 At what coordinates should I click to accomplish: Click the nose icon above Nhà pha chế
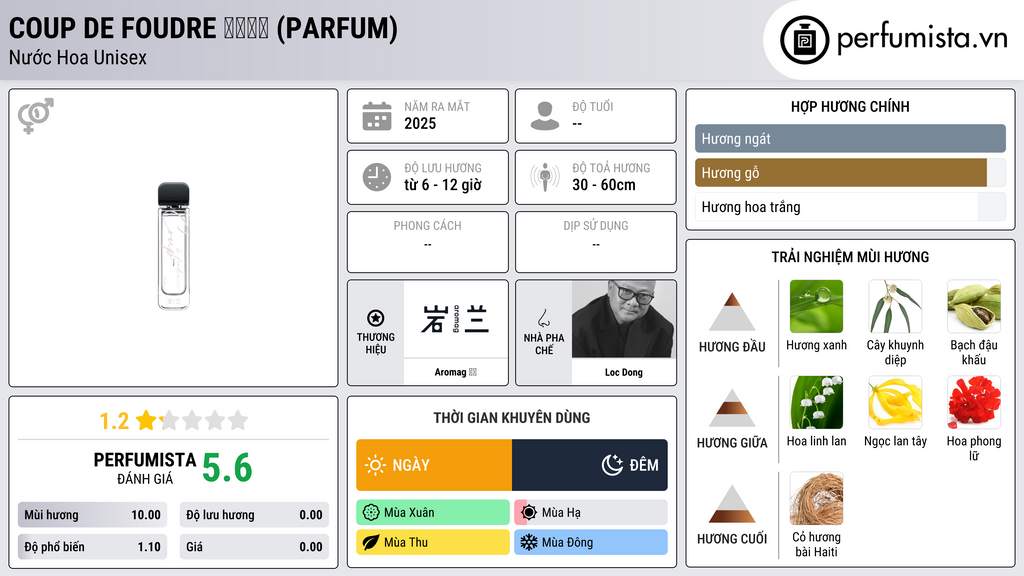[x=543, y=318]
